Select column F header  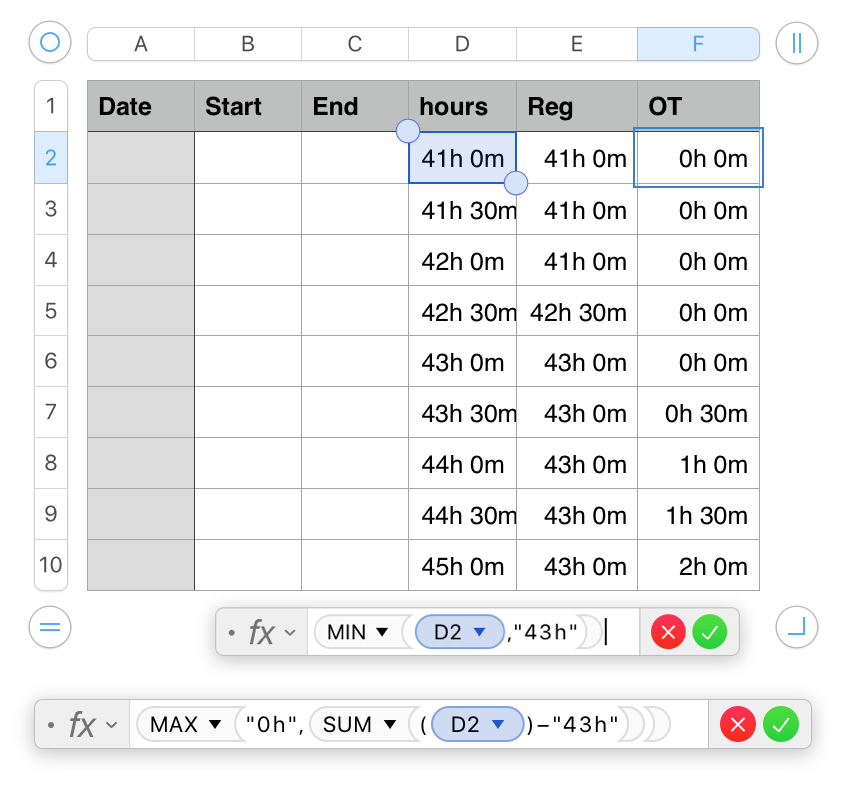[698, 43]
